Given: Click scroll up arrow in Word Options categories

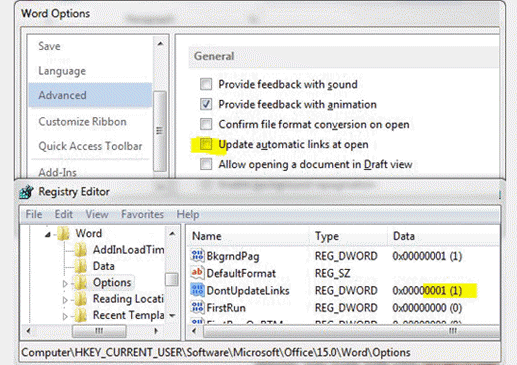Looking at the screenshot, I should coord(160,44).
